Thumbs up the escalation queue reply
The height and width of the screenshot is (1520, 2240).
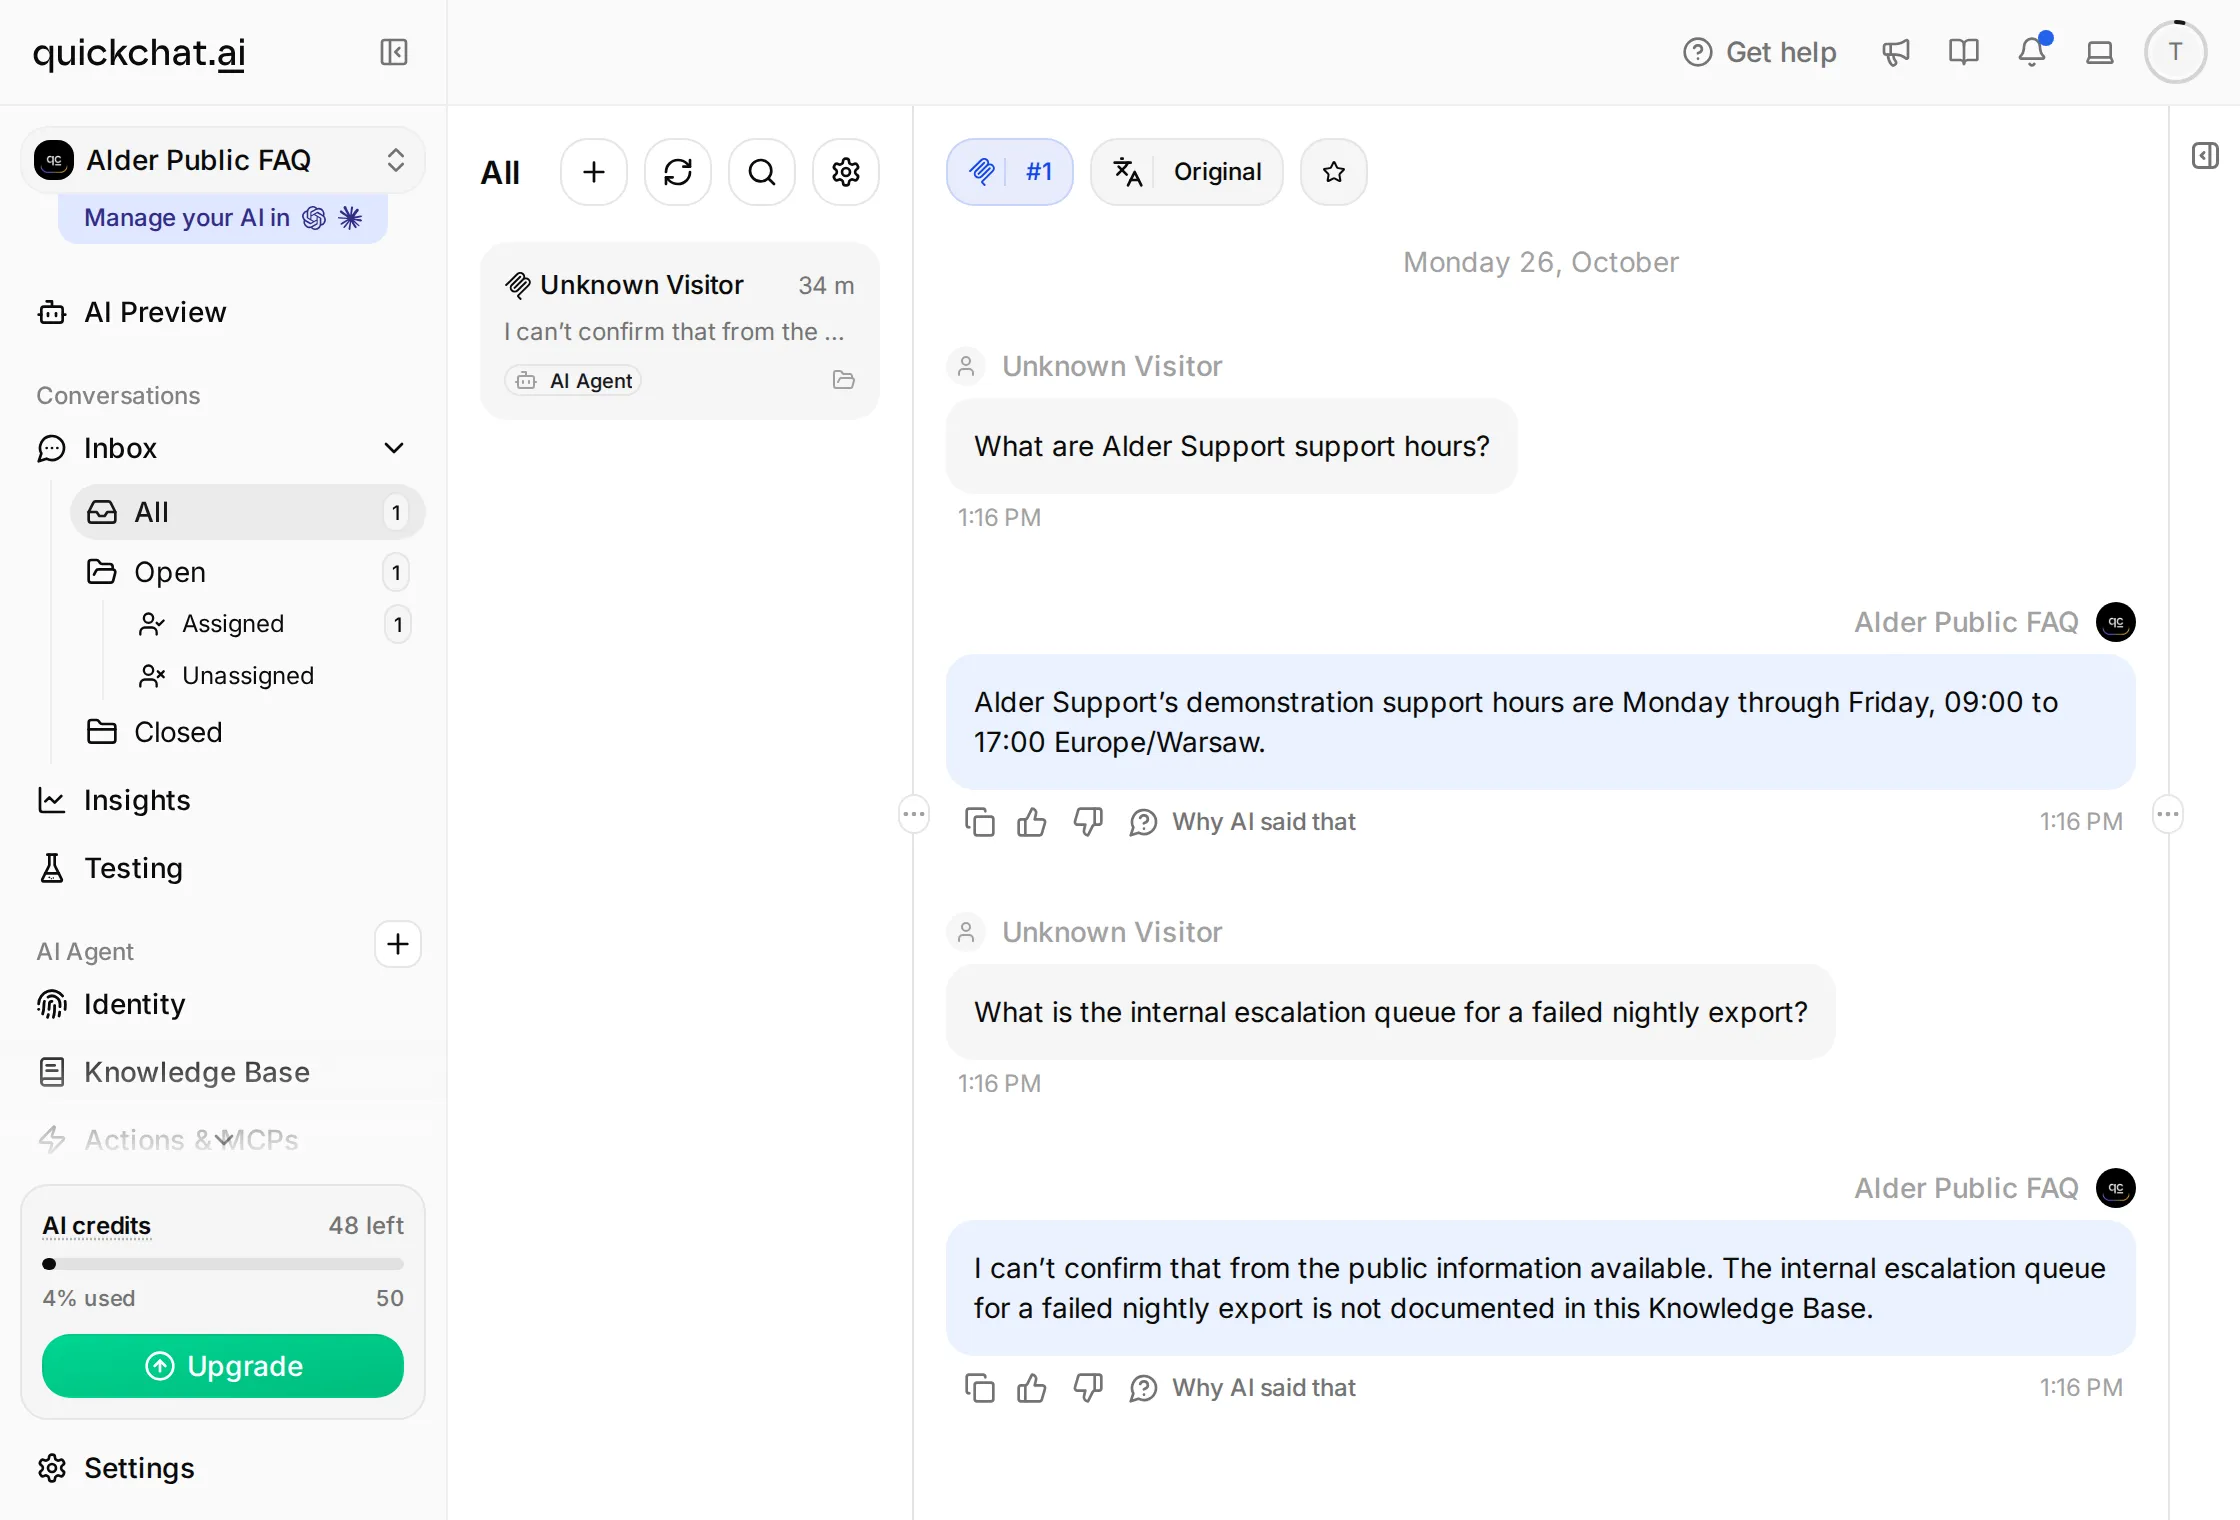click(1032, 1388)
